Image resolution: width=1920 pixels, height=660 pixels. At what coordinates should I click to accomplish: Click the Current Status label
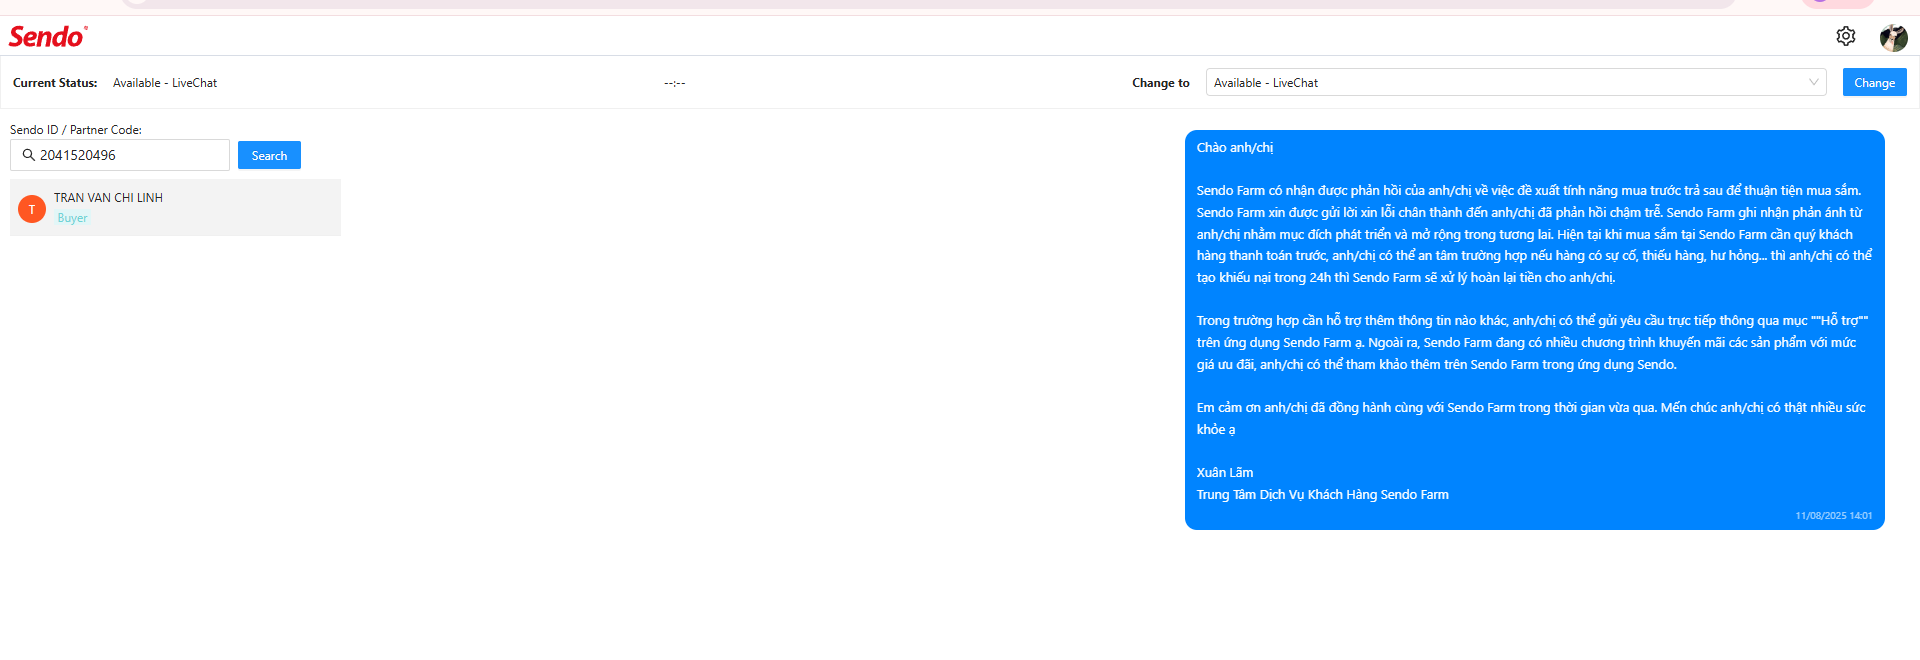[55, 83]
